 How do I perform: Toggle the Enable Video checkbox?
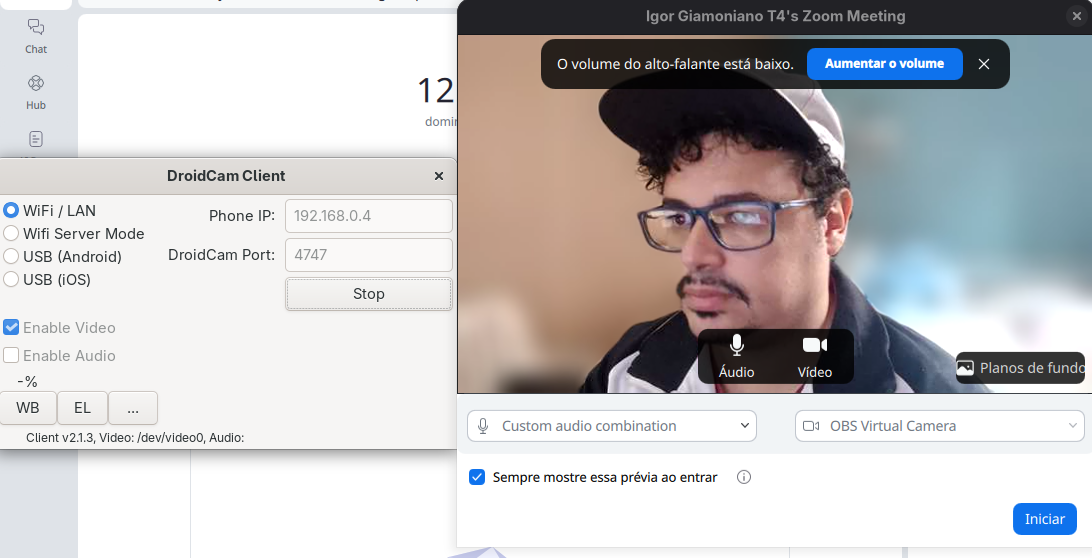pos(11,327)
